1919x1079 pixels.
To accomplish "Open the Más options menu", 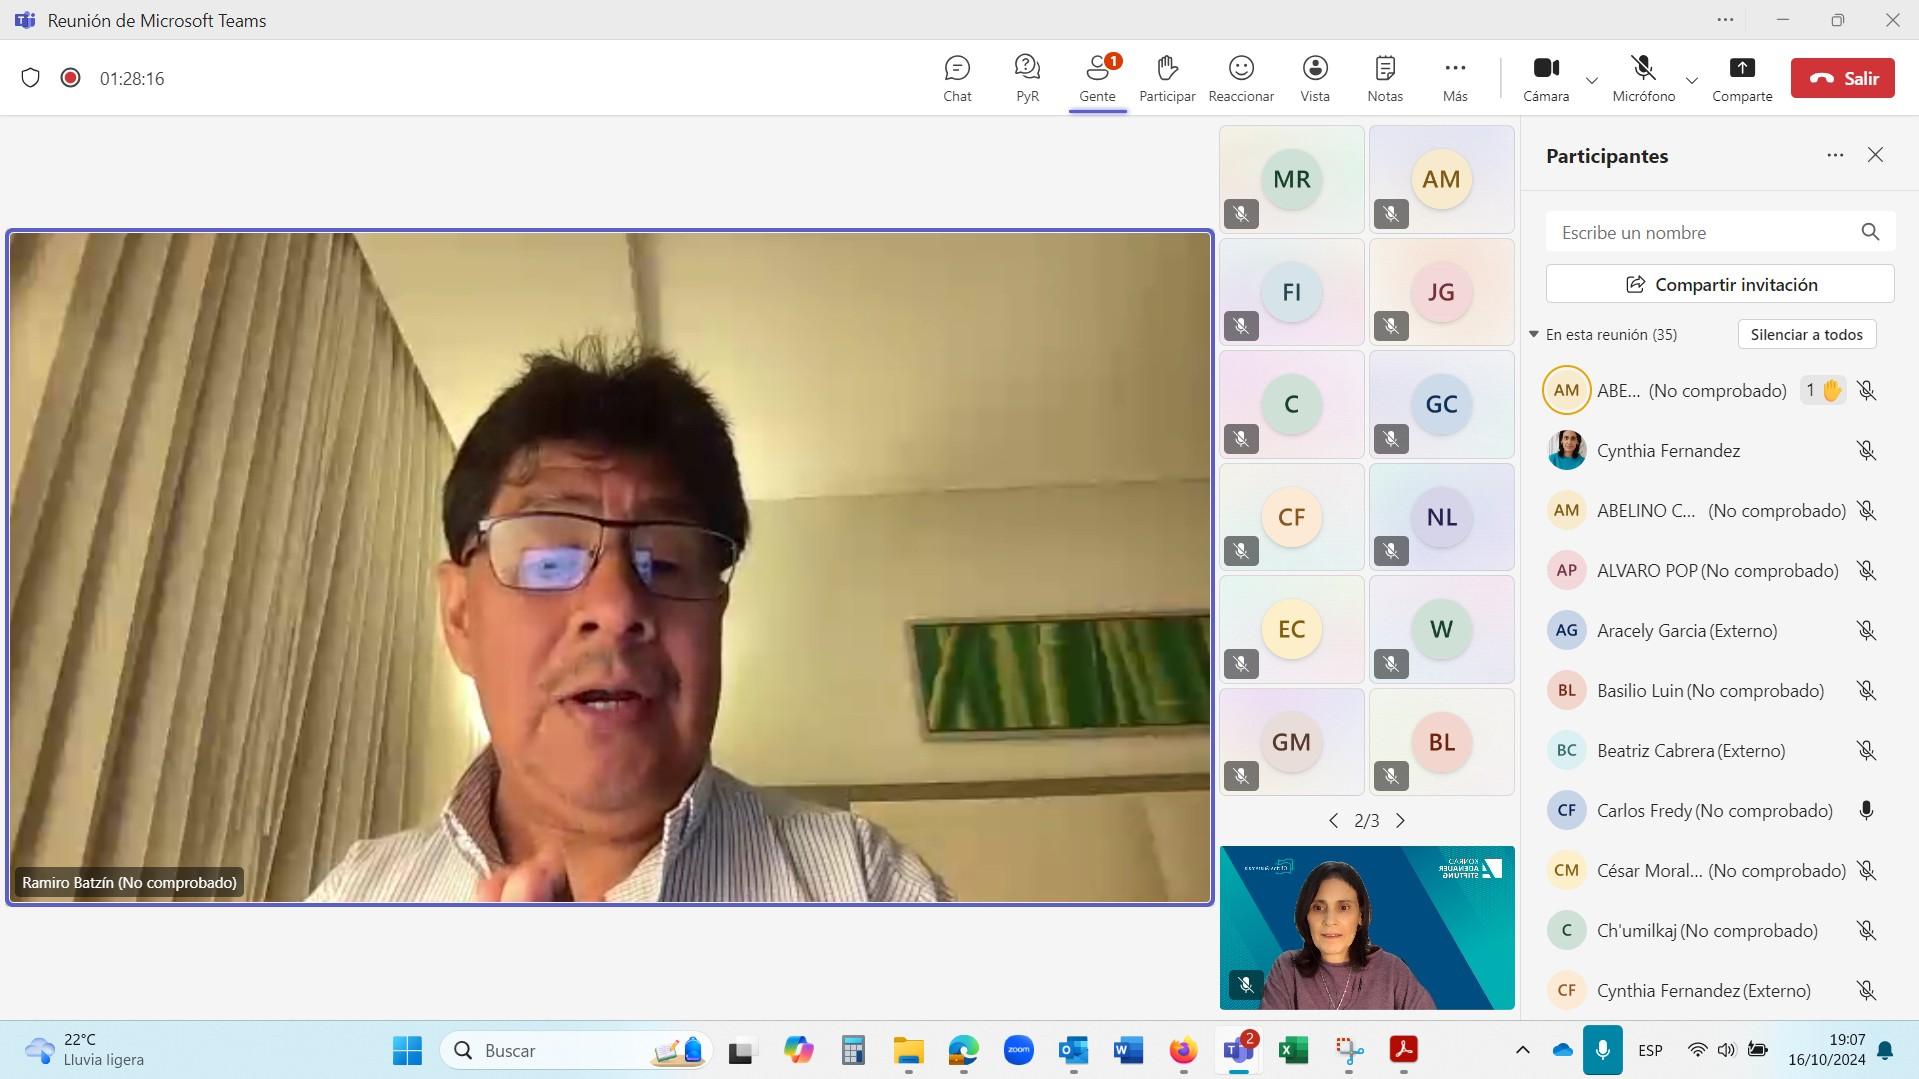I will tap(1454, 78).
